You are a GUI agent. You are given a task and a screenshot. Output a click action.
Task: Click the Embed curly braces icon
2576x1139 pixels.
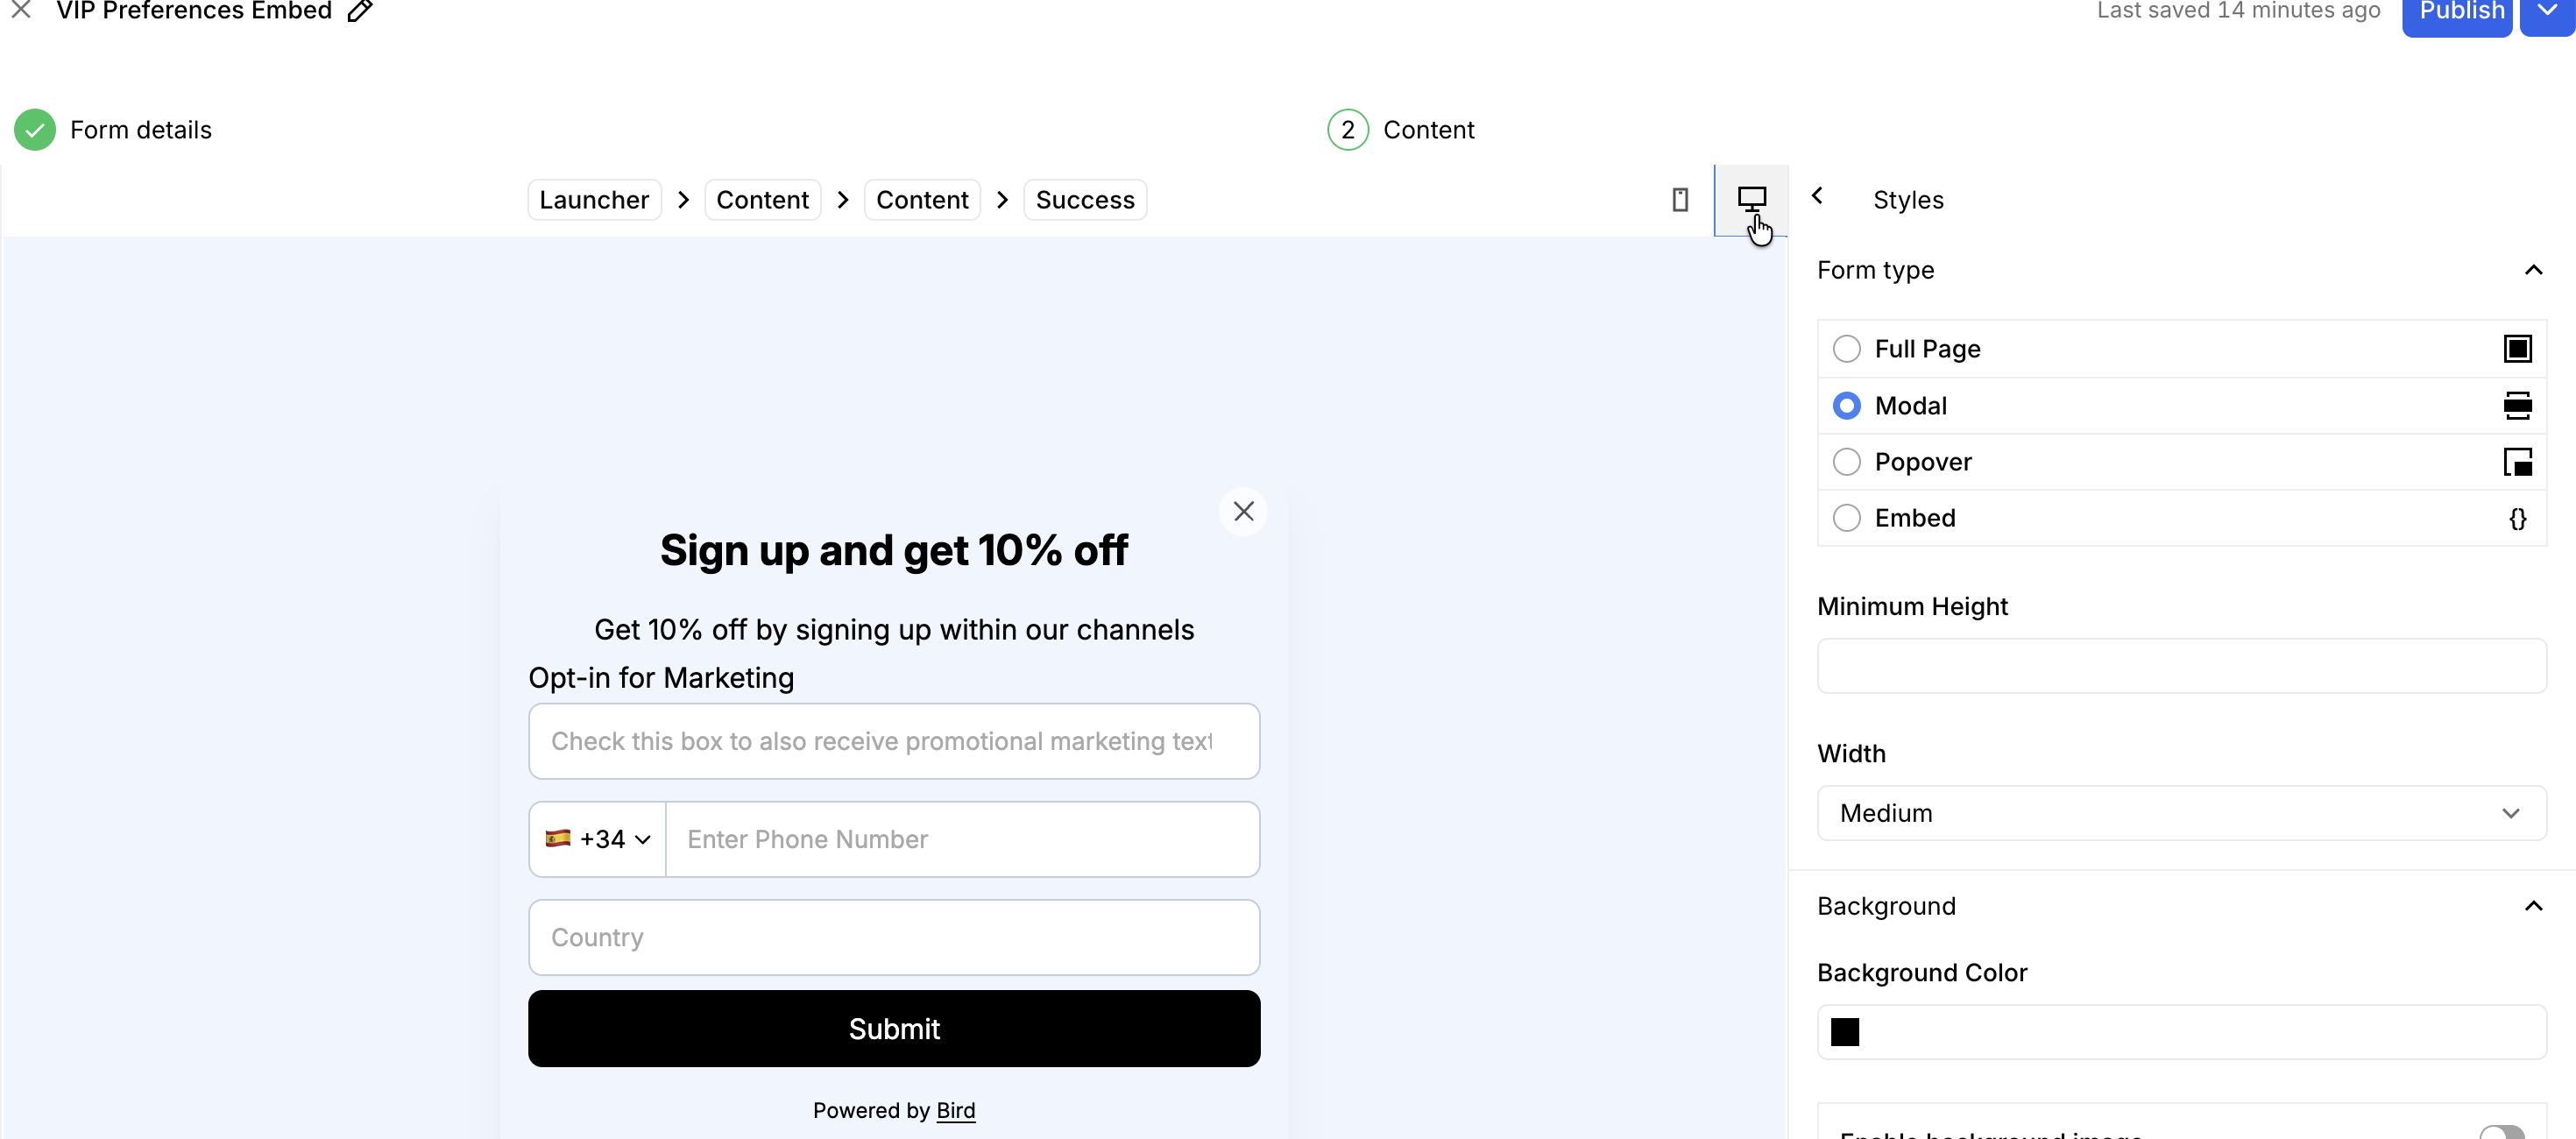(x=2517, y=518)
